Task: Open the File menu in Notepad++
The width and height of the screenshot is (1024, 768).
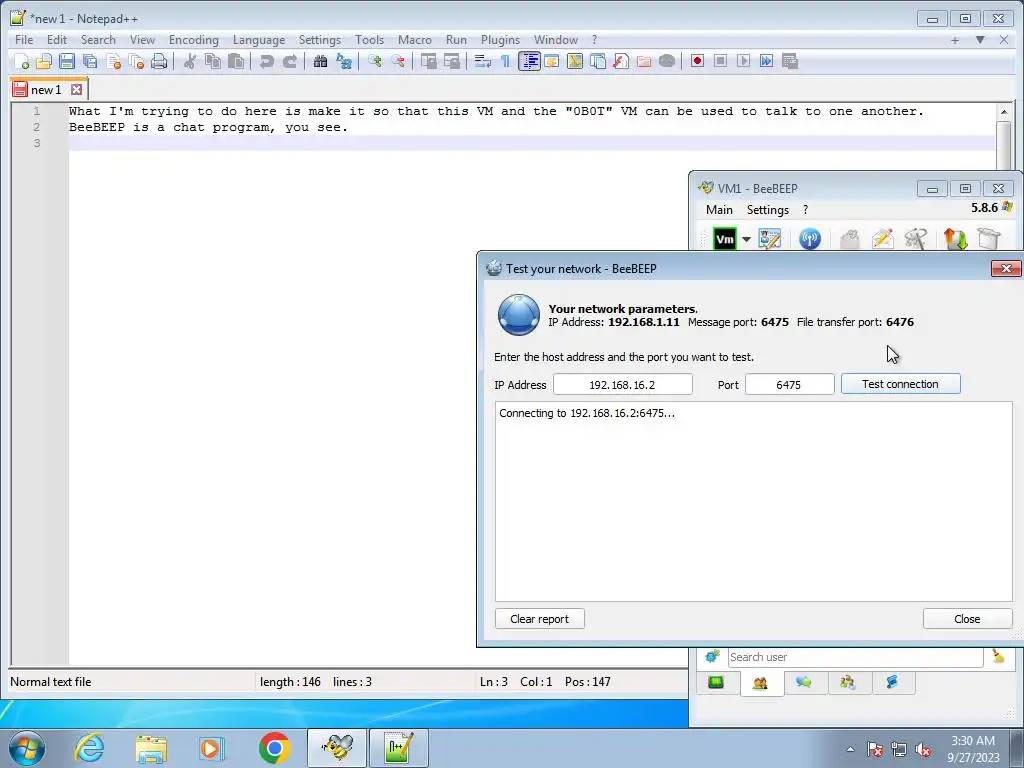Action: (x=24, y=40)
